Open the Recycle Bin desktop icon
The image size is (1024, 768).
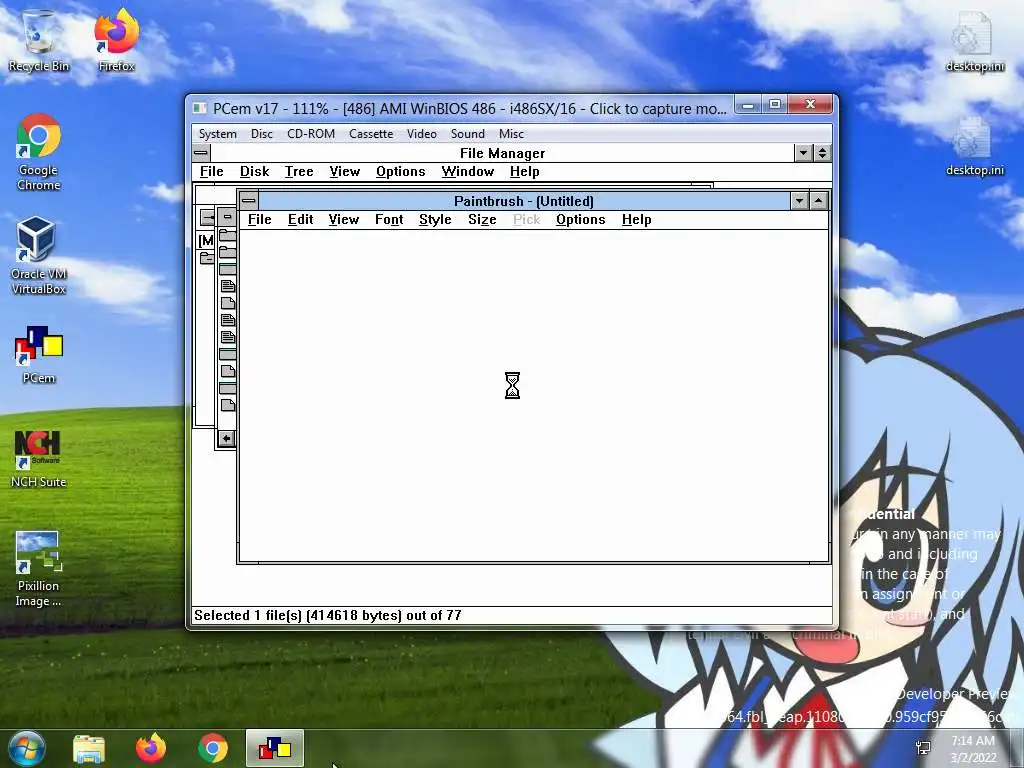[39, 40]
